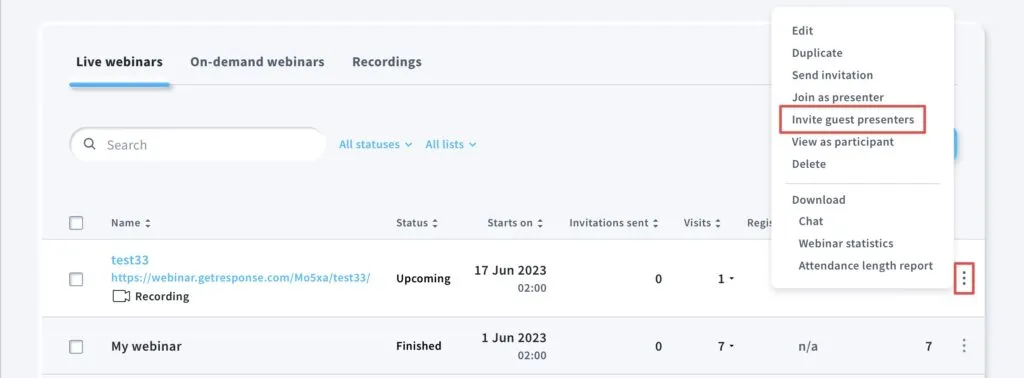1024x378 pixels.
Task: Open the test33 webinar name link
Action: (x=130, y=260)
